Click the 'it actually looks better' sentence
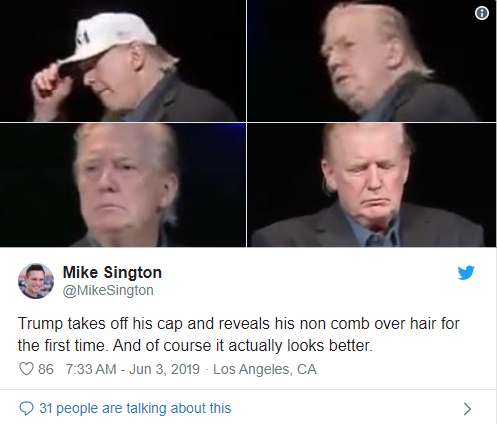The image size is (497, 424). coord(294,346)
